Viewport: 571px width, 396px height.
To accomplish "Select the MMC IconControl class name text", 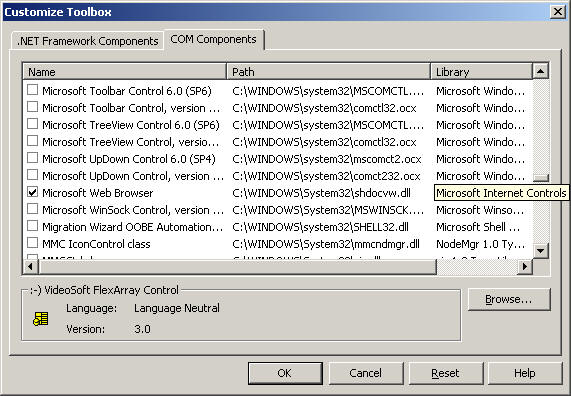I will tap(96, 244).
